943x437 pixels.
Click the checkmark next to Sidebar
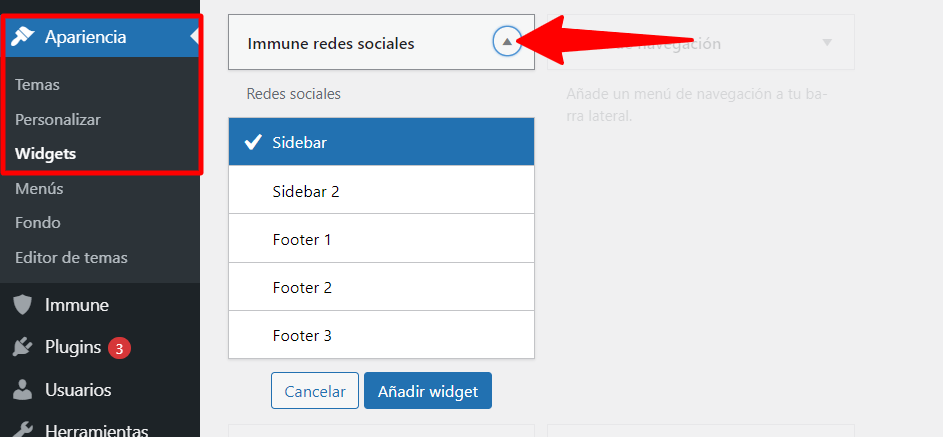253,142
